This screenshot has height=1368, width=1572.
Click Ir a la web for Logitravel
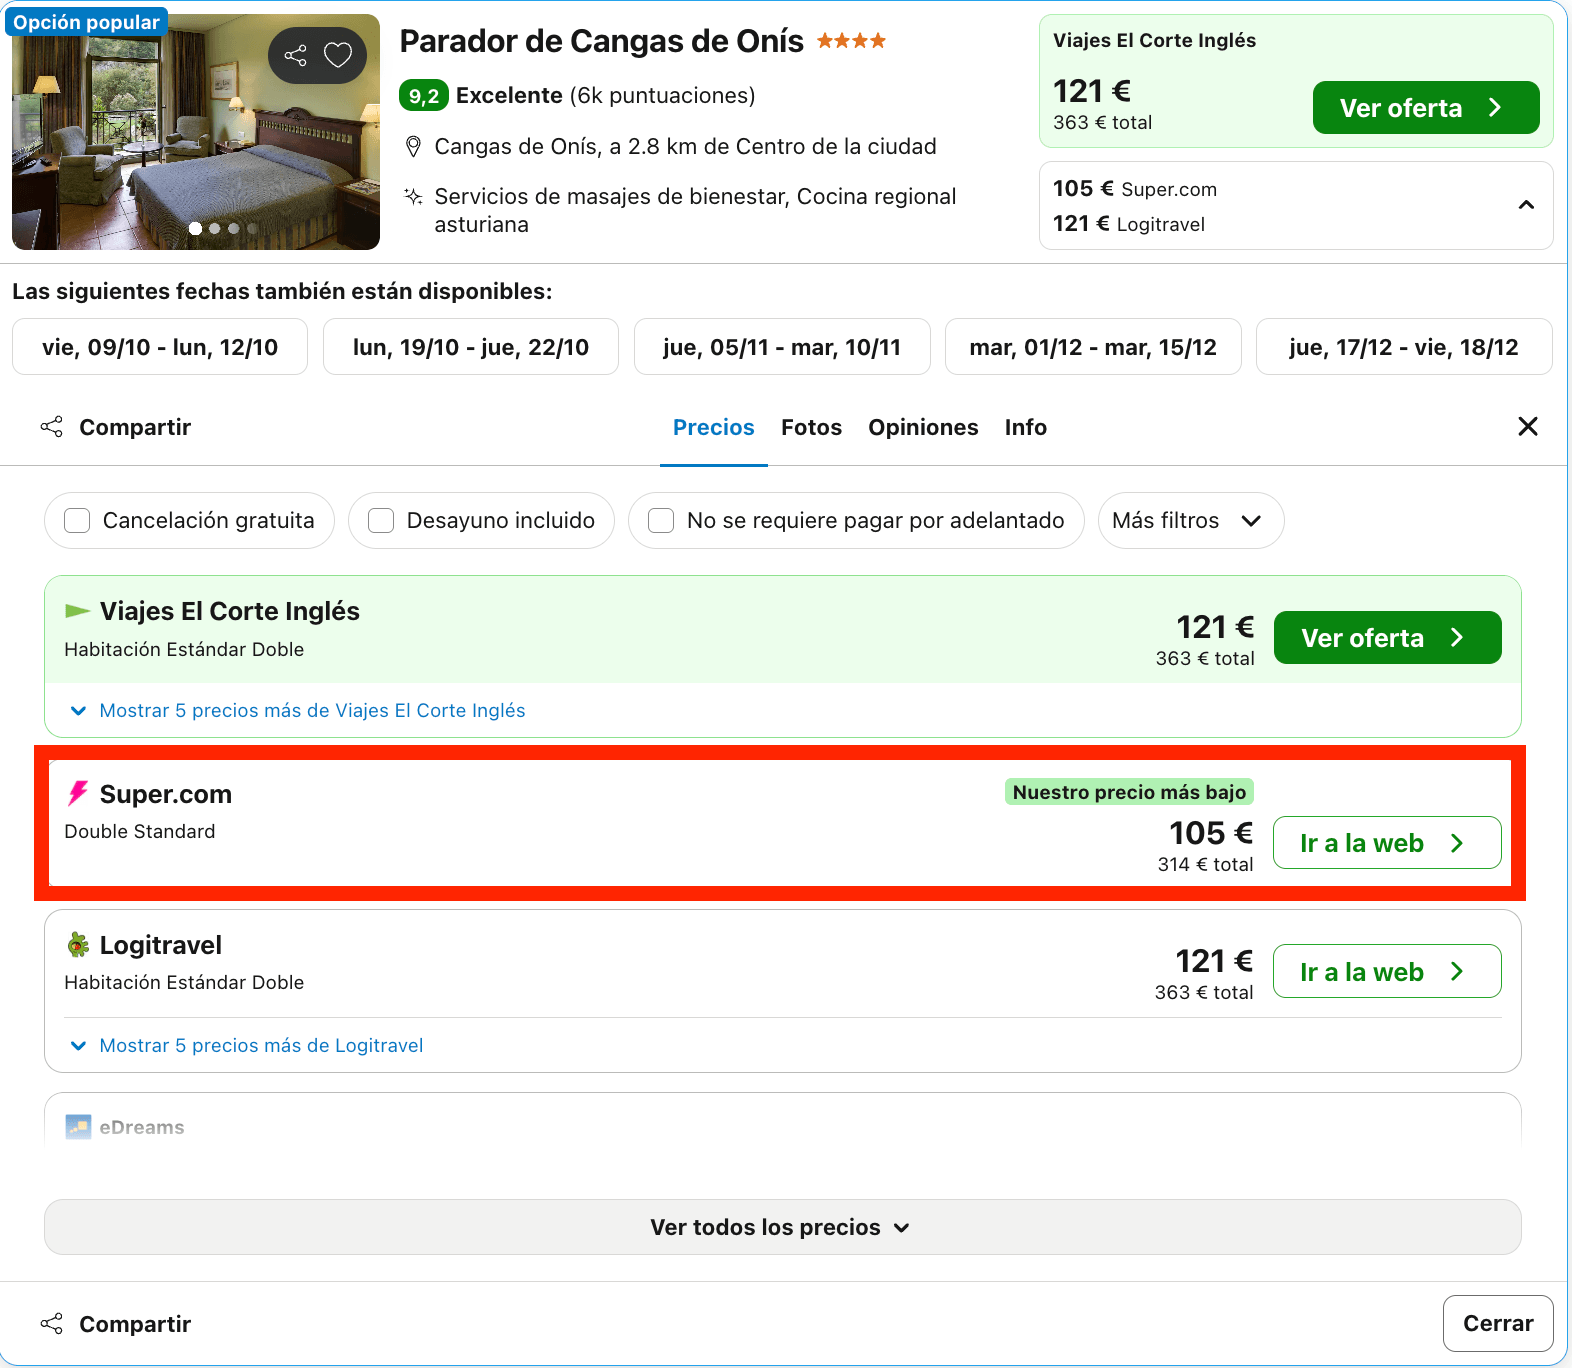point(1387,971)
